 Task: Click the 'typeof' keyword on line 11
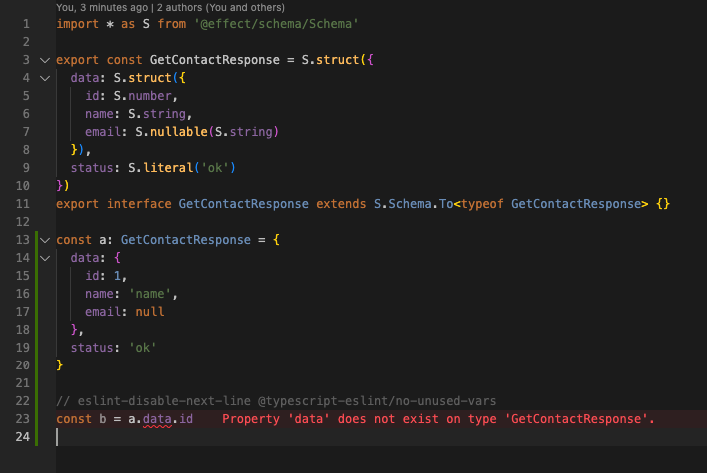pos(482,204)
